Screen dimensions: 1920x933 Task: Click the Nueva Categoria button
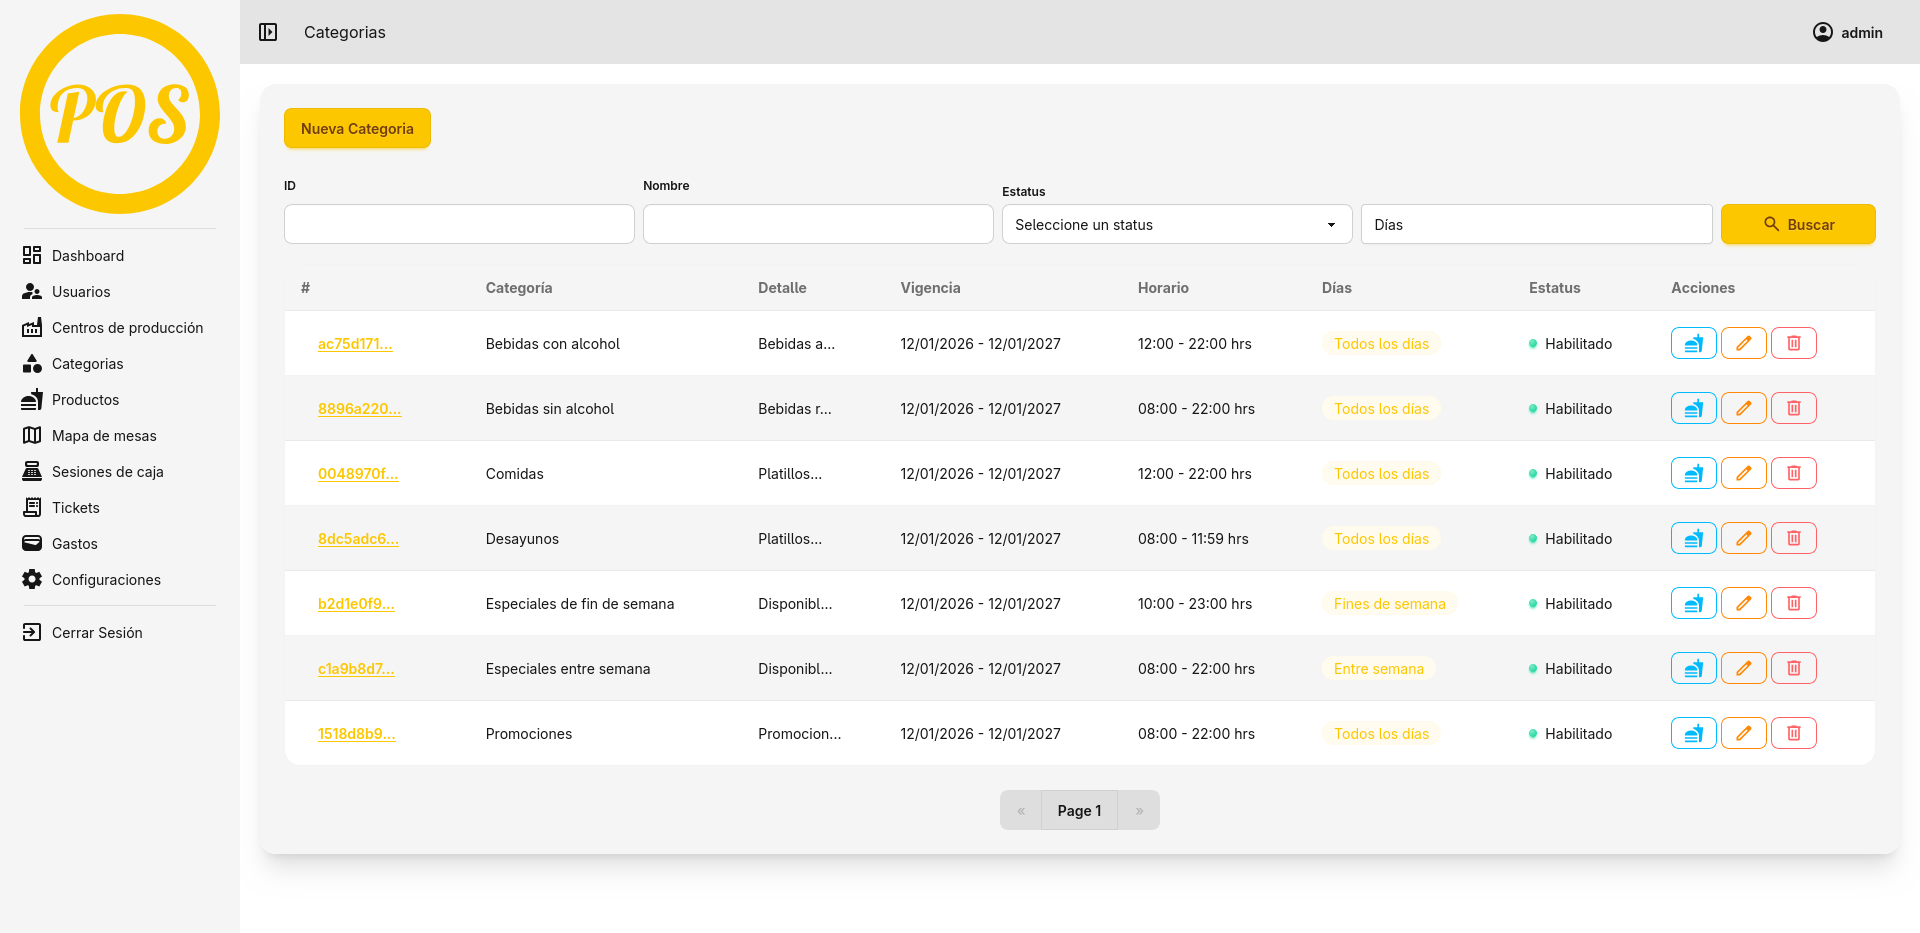(357, 128)
